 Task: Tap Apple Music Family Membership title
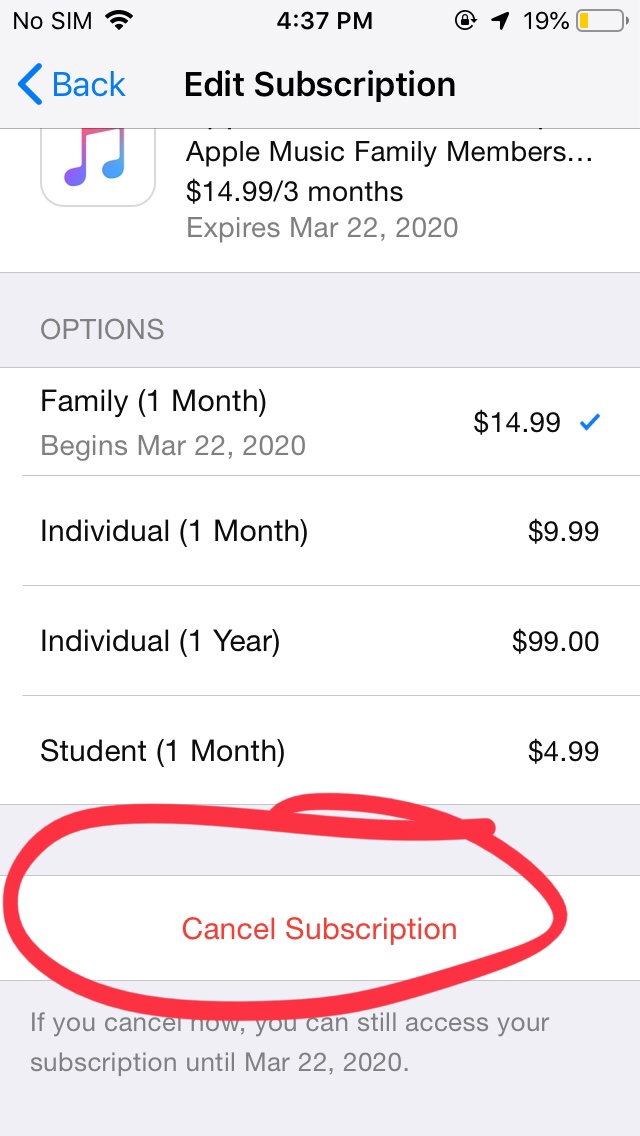(390, 152)
